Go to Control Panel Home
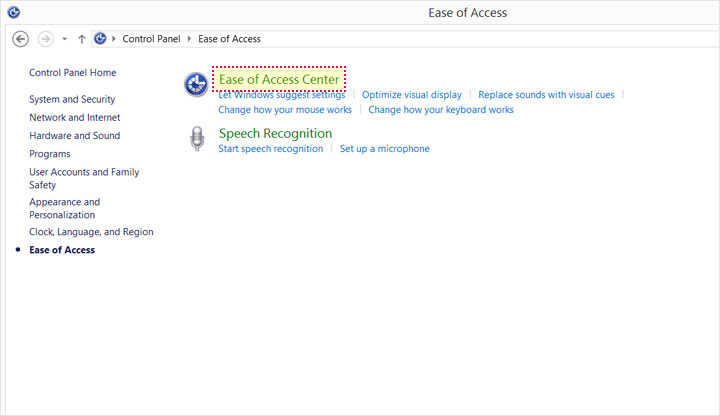 (72, 73)
